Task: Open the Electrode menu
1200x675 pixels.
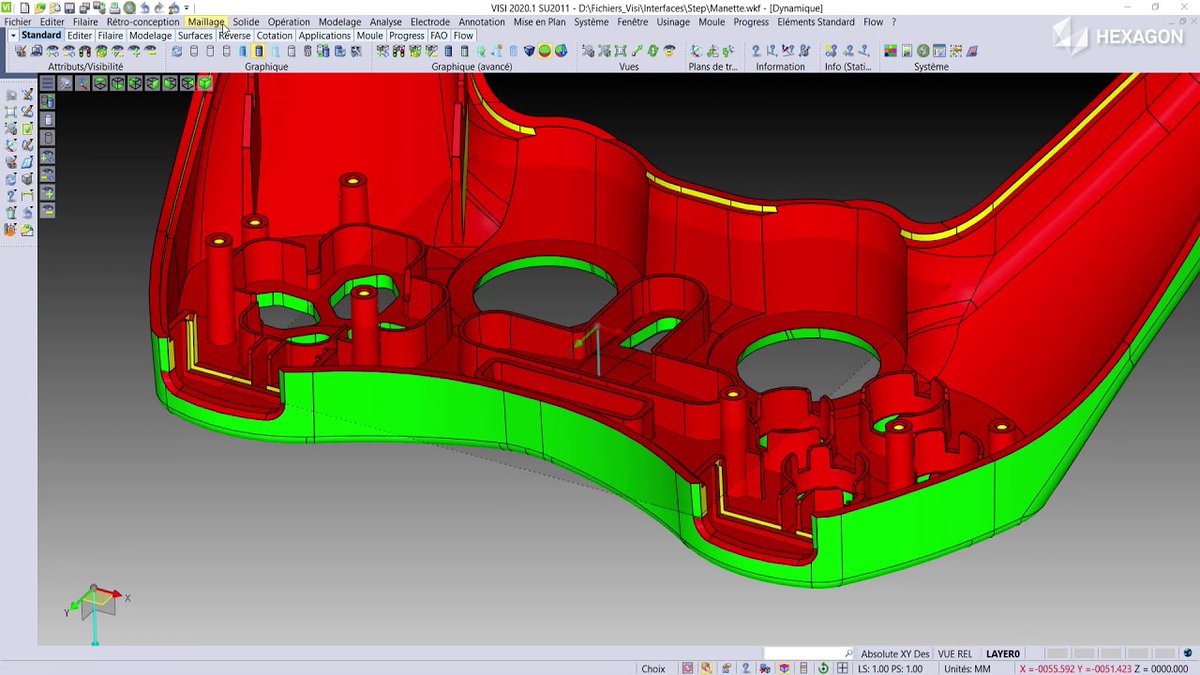Action: tap(430, 21)
